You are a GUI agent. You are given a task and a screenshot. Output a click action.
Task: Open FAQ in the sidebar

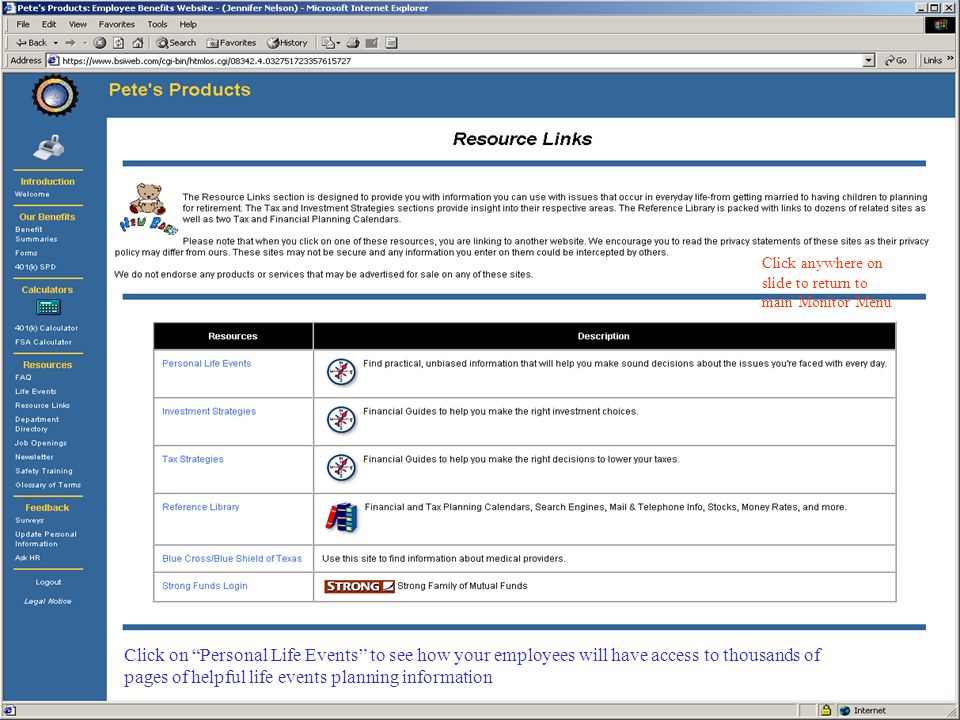[x=23, y=377]
